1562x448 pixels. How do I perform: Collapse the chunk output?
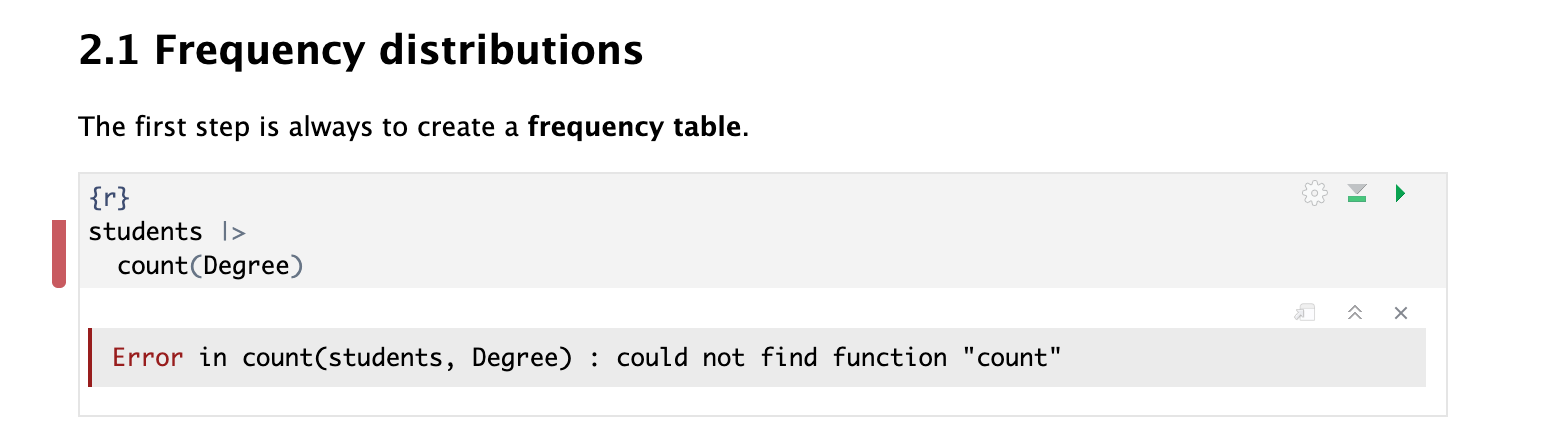pyautogui.click(x=1355, y=313)
